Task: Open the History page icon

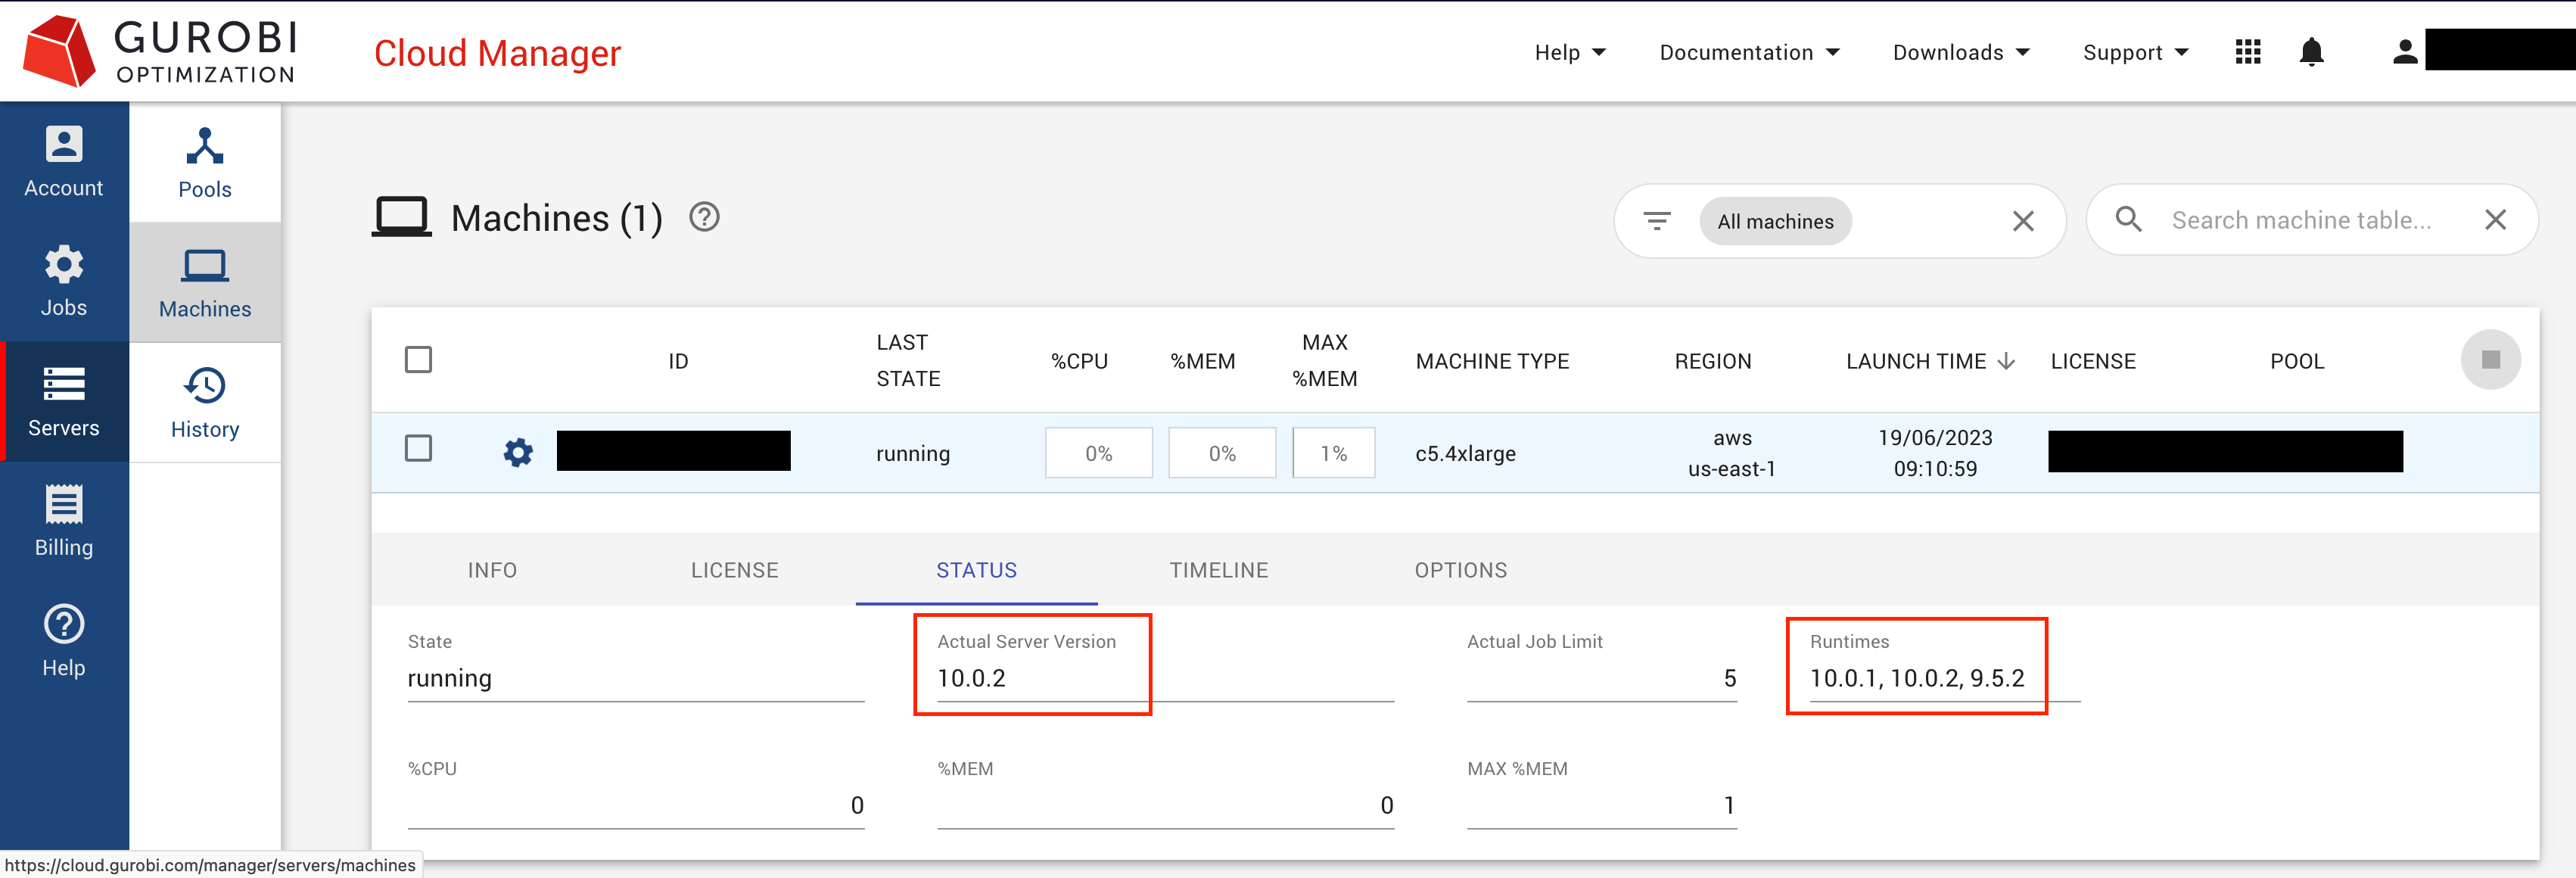Action: (x=204, y=402)
